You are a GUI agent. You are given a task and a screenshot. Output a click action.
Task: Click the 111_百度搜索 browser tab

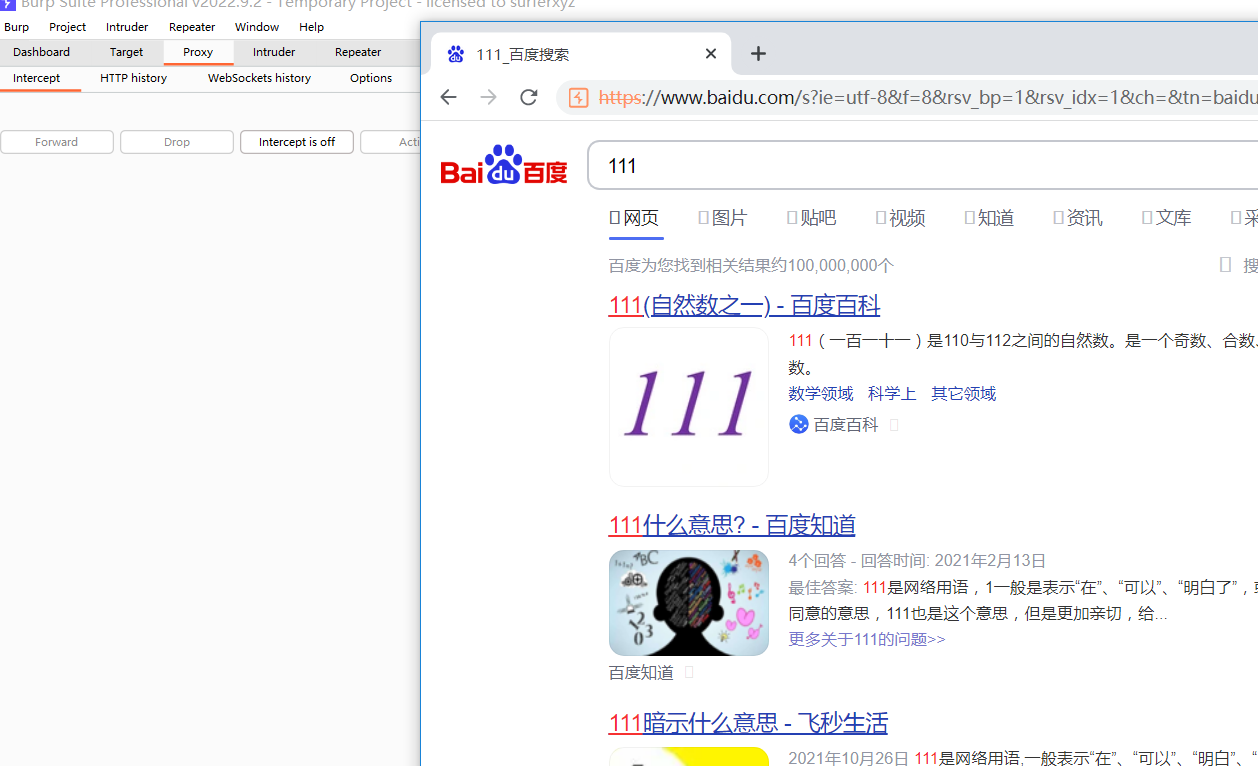(x=581, y=54)
